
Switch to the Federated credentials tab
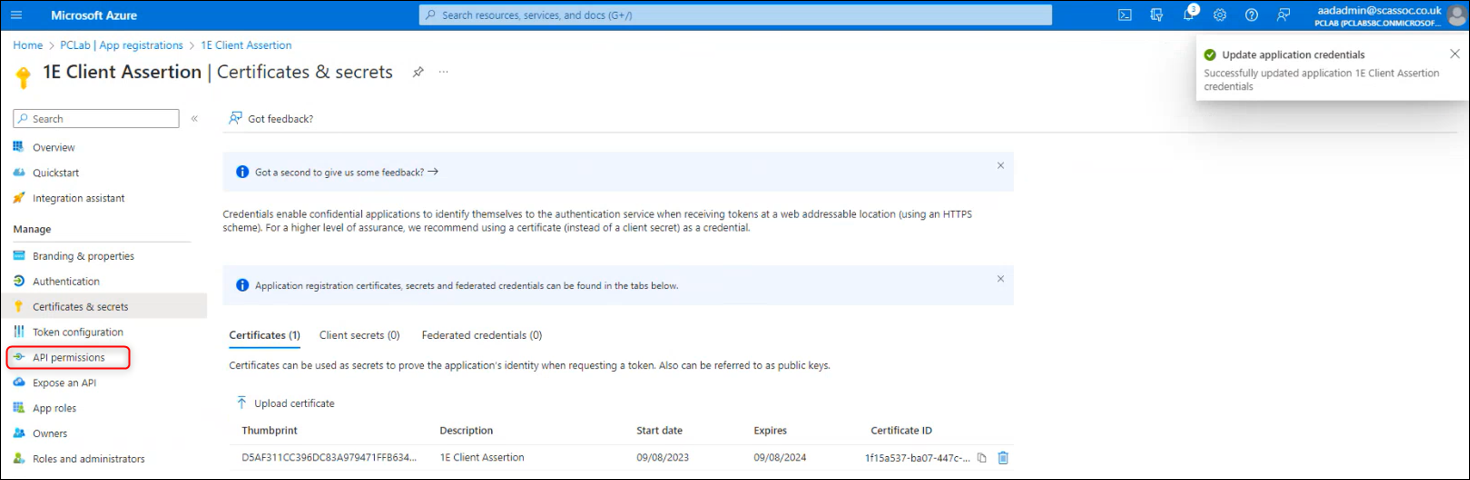481,335
